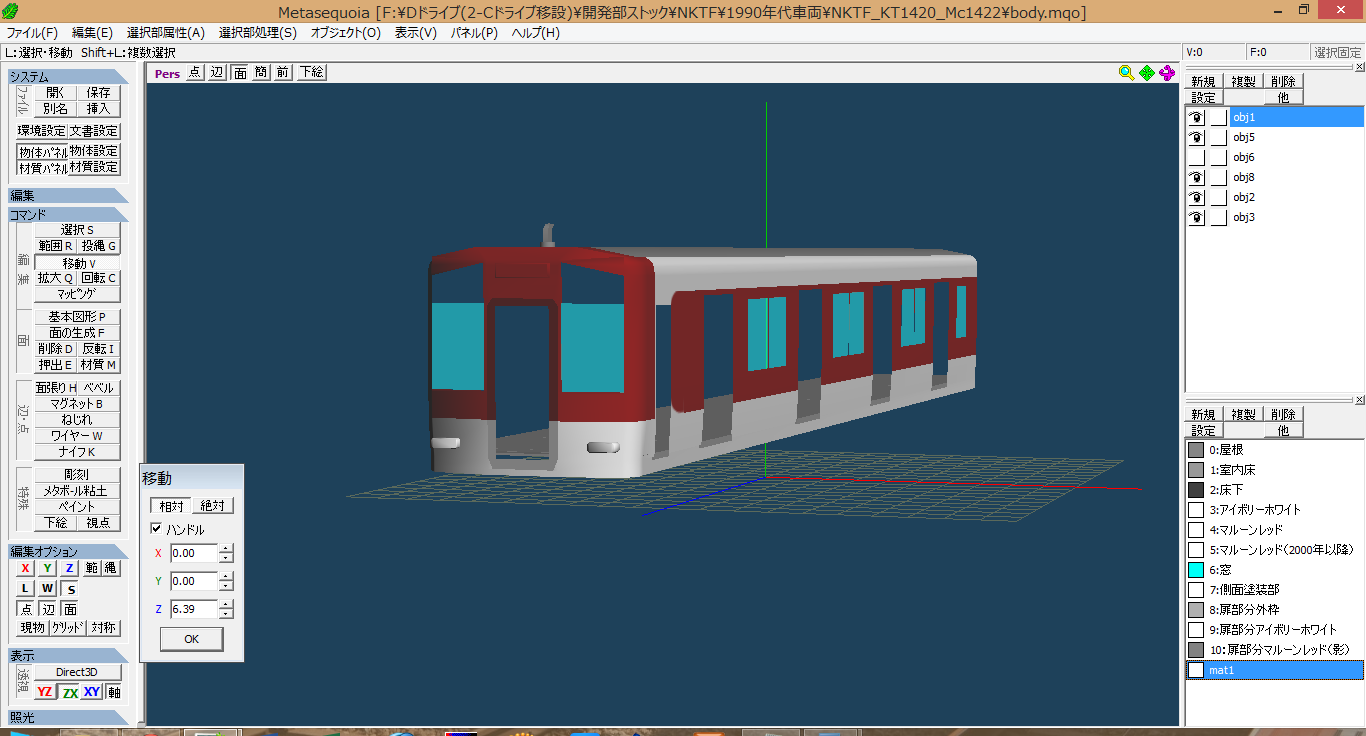This screenshot has height=736, width=1366.
Task: Toggle simple display button 簡 in view toolbar
Action: pyautogui.click(x=261, y=72)
